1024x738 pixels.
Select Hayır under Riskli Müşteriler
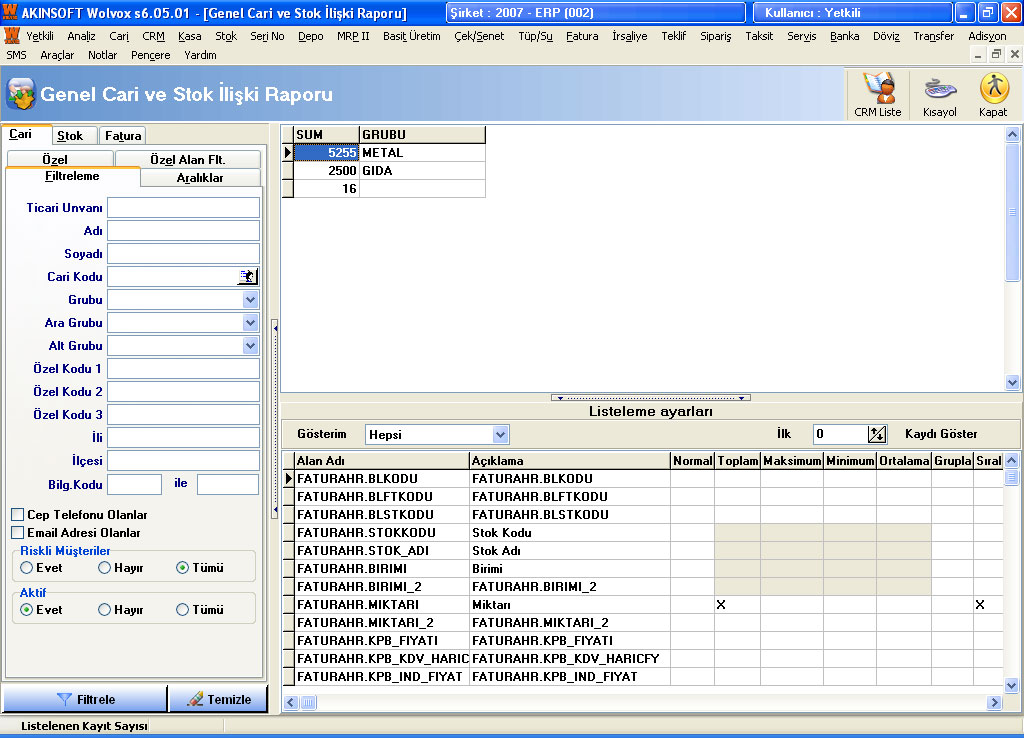(x=104, y=568)
